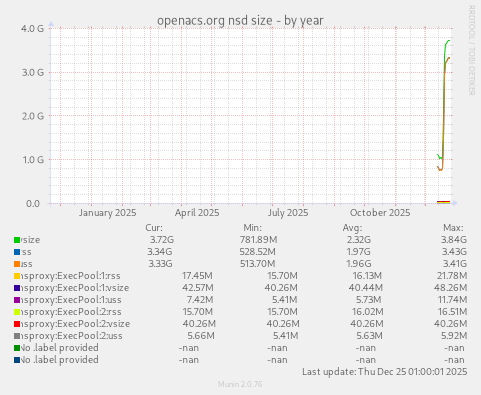Click the 'nsproxy:ExecPool:1:vsize' legend label

tap(75, 288)
